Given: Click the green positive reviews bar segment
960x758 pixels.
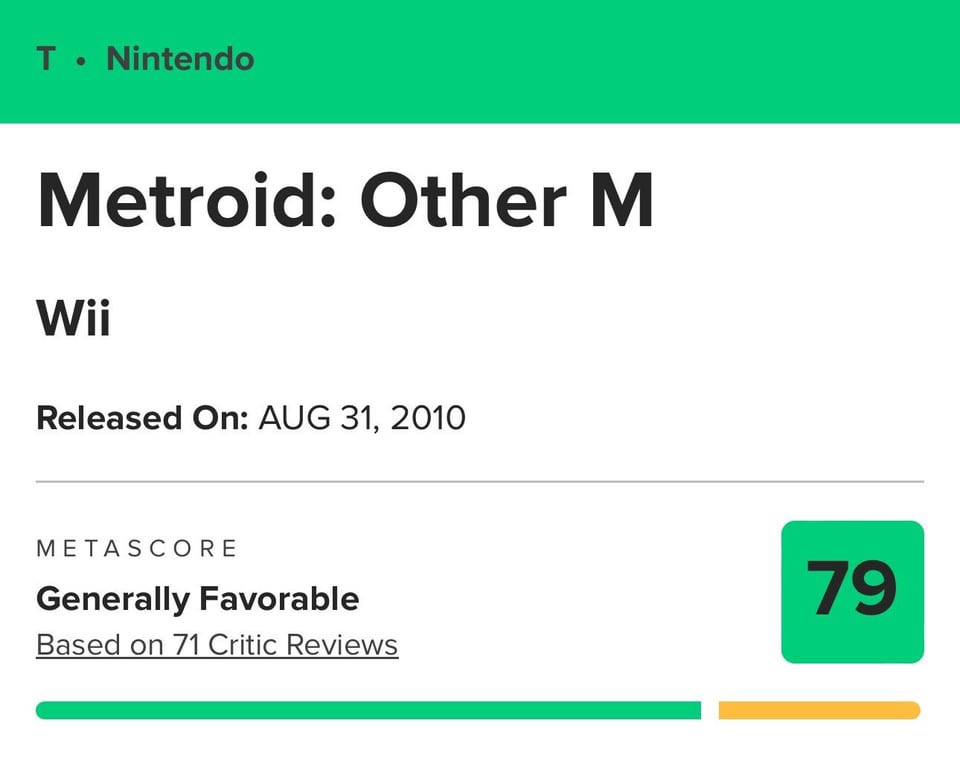Looking at the screenshot, I should tap(369, 710).
